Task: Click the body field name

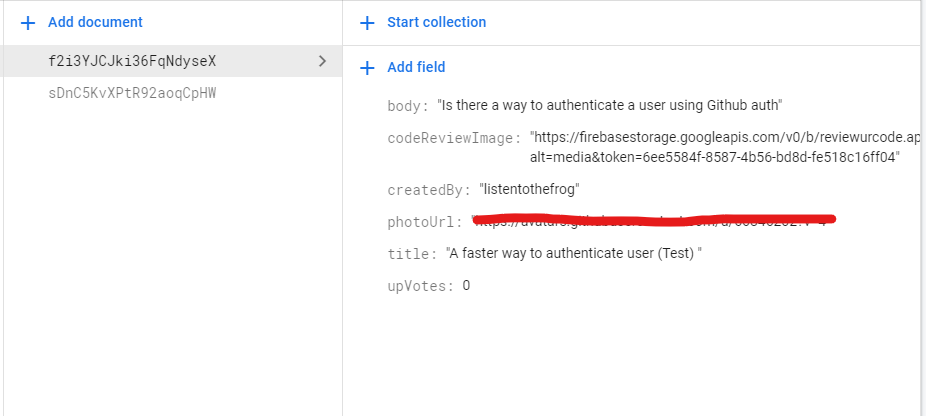Action: tap(407, 106)
